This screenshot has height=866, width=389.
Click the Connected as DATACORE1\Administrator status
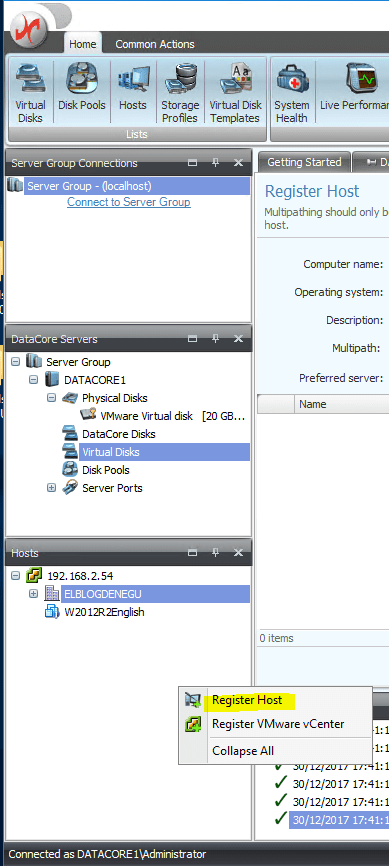[107, 854]
